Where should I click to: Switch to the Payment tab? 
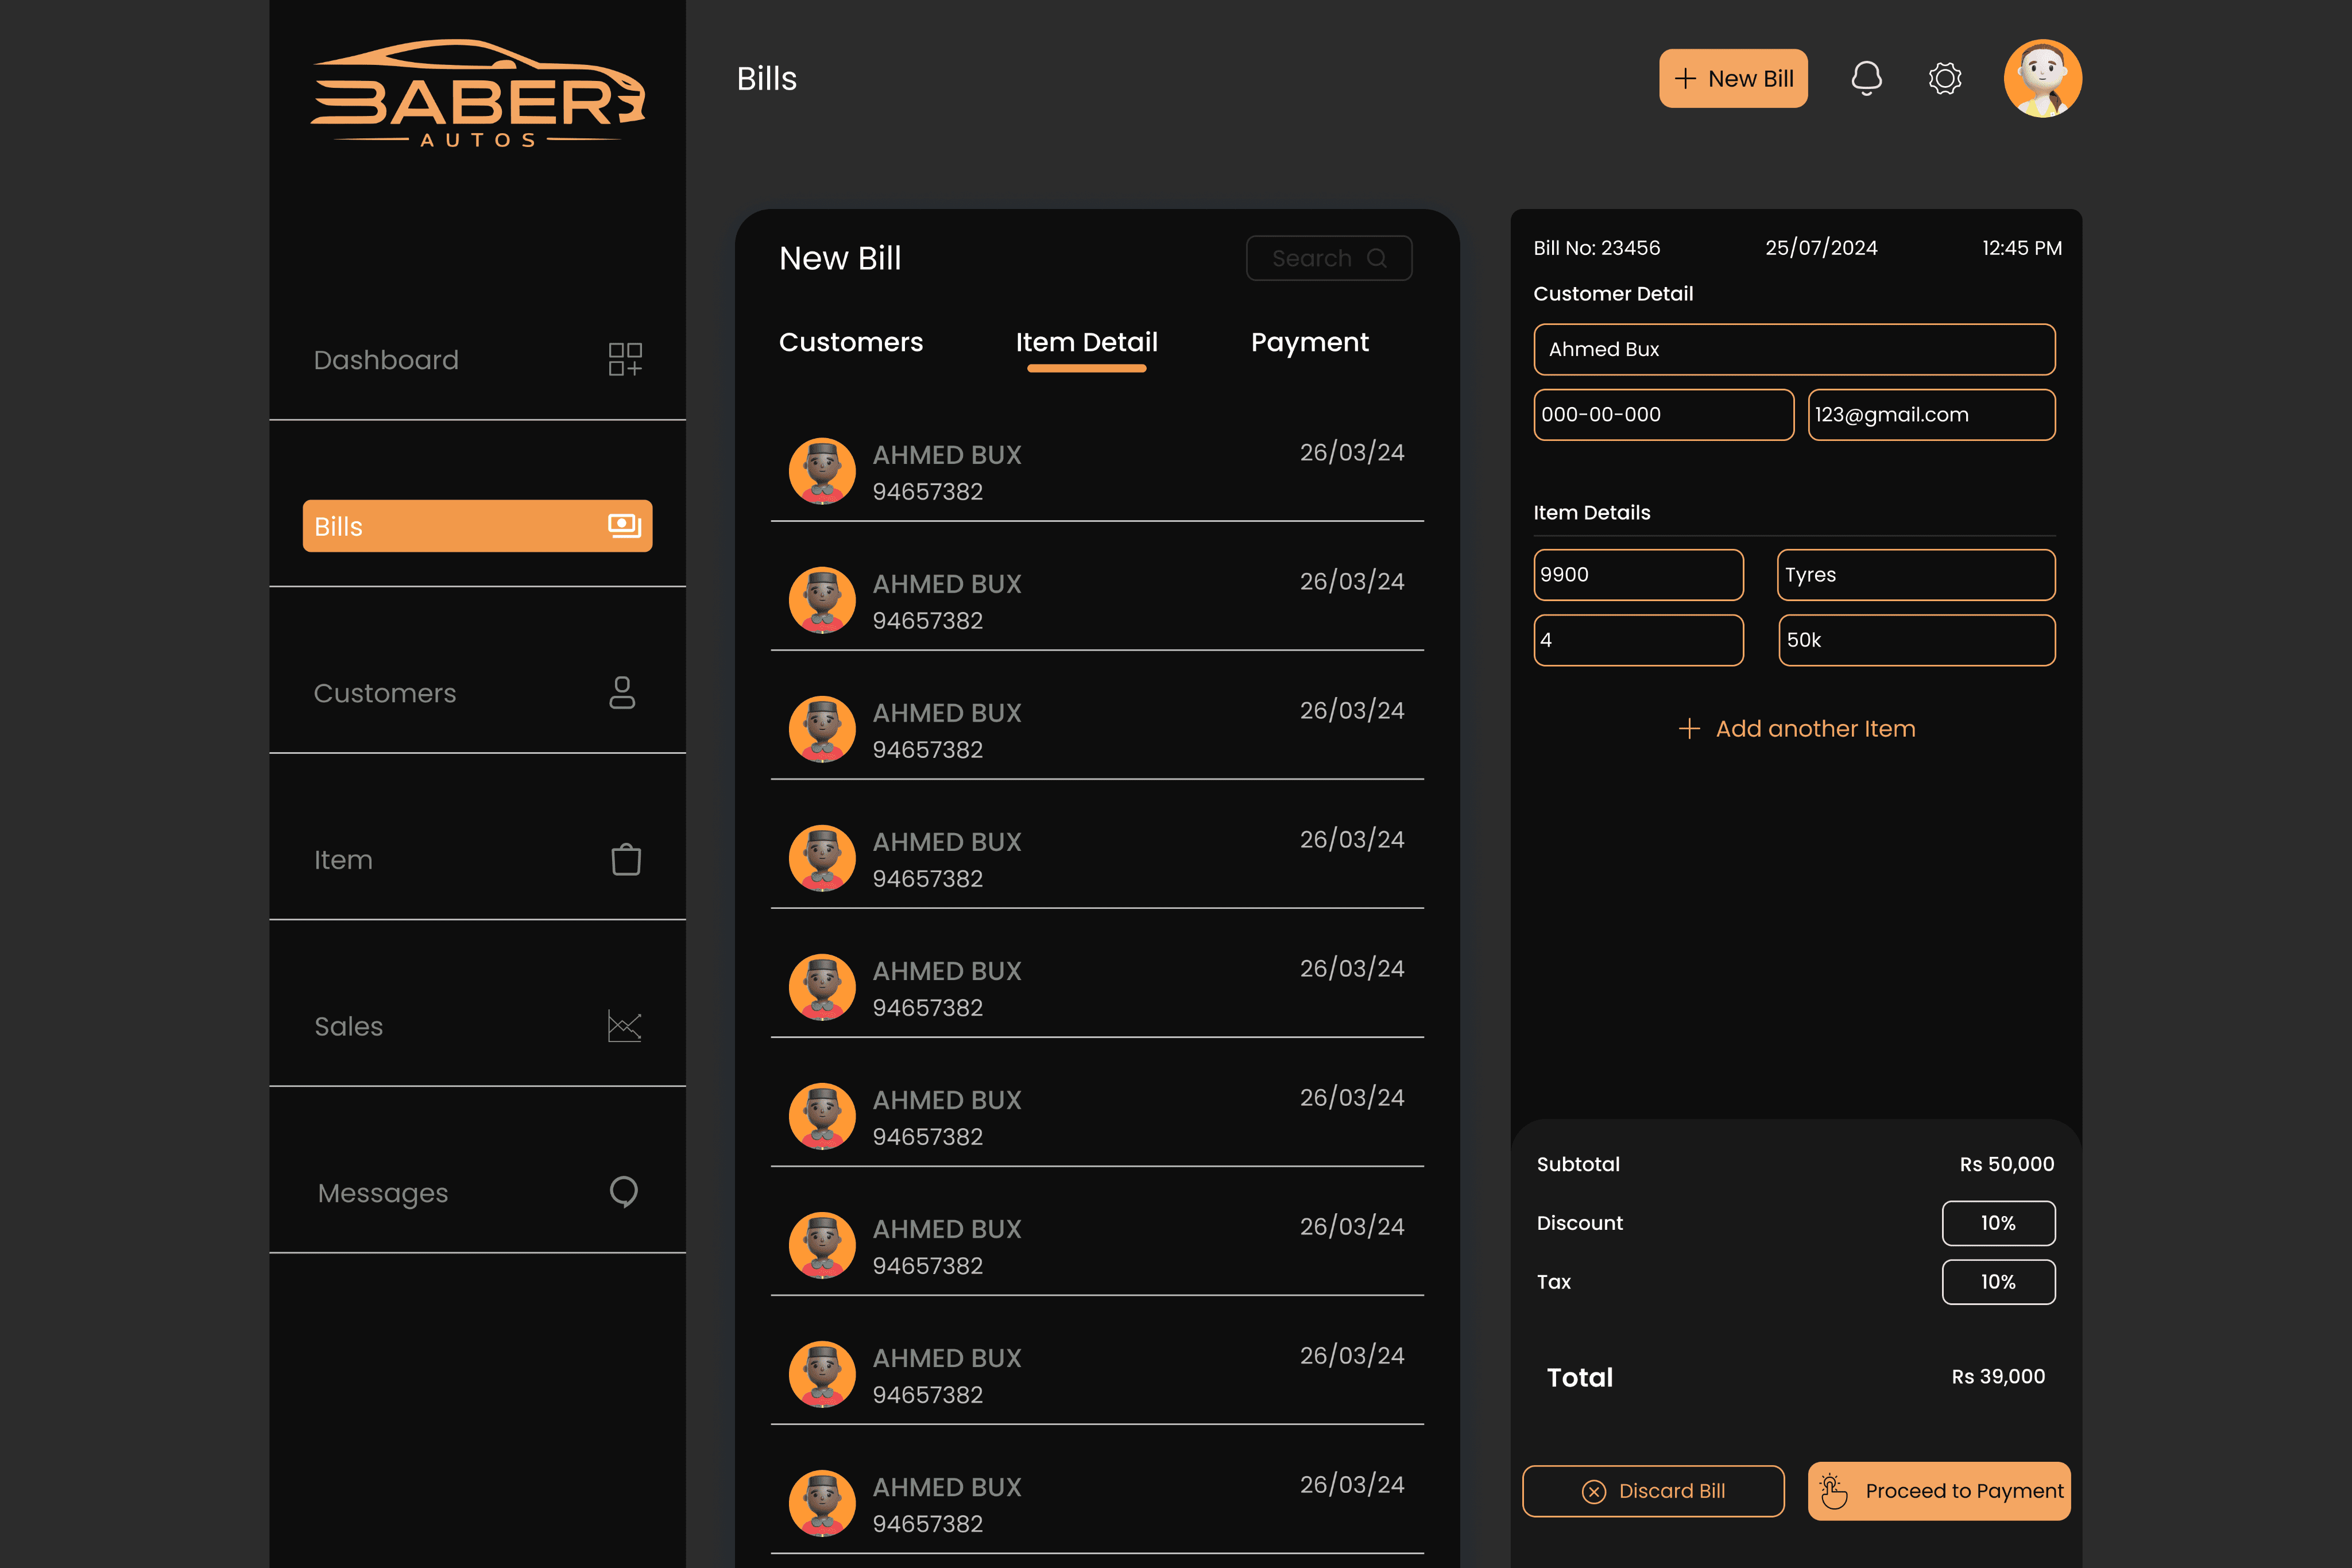point(1309,342)
